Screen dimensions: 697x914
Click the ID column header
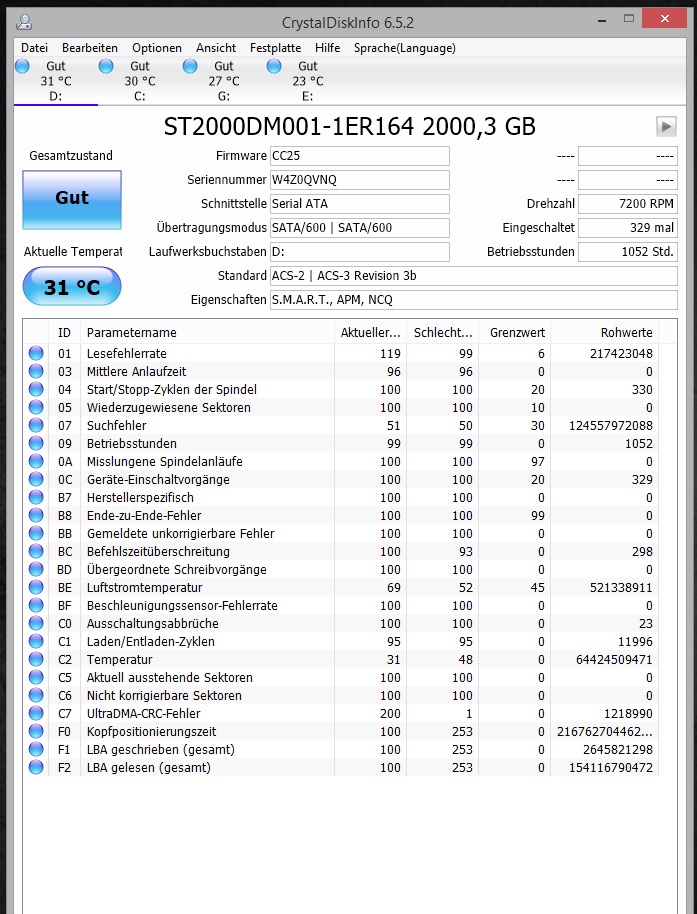coord(64,332)
